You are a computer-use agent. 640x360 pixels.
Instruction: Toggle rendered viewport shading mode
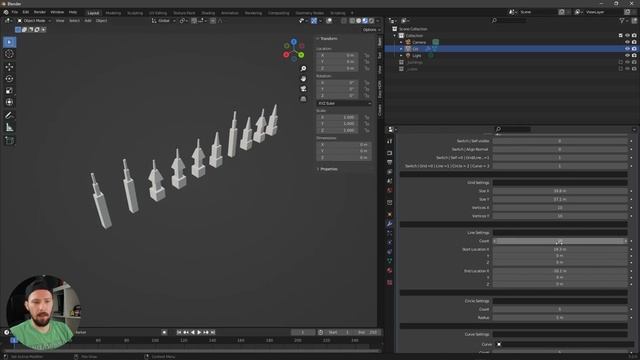[x=371, y=21]
